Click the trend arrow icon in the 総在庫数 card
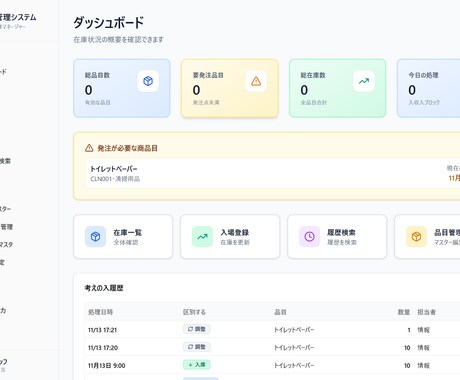460x380 pixels. (x=364, y=81)
